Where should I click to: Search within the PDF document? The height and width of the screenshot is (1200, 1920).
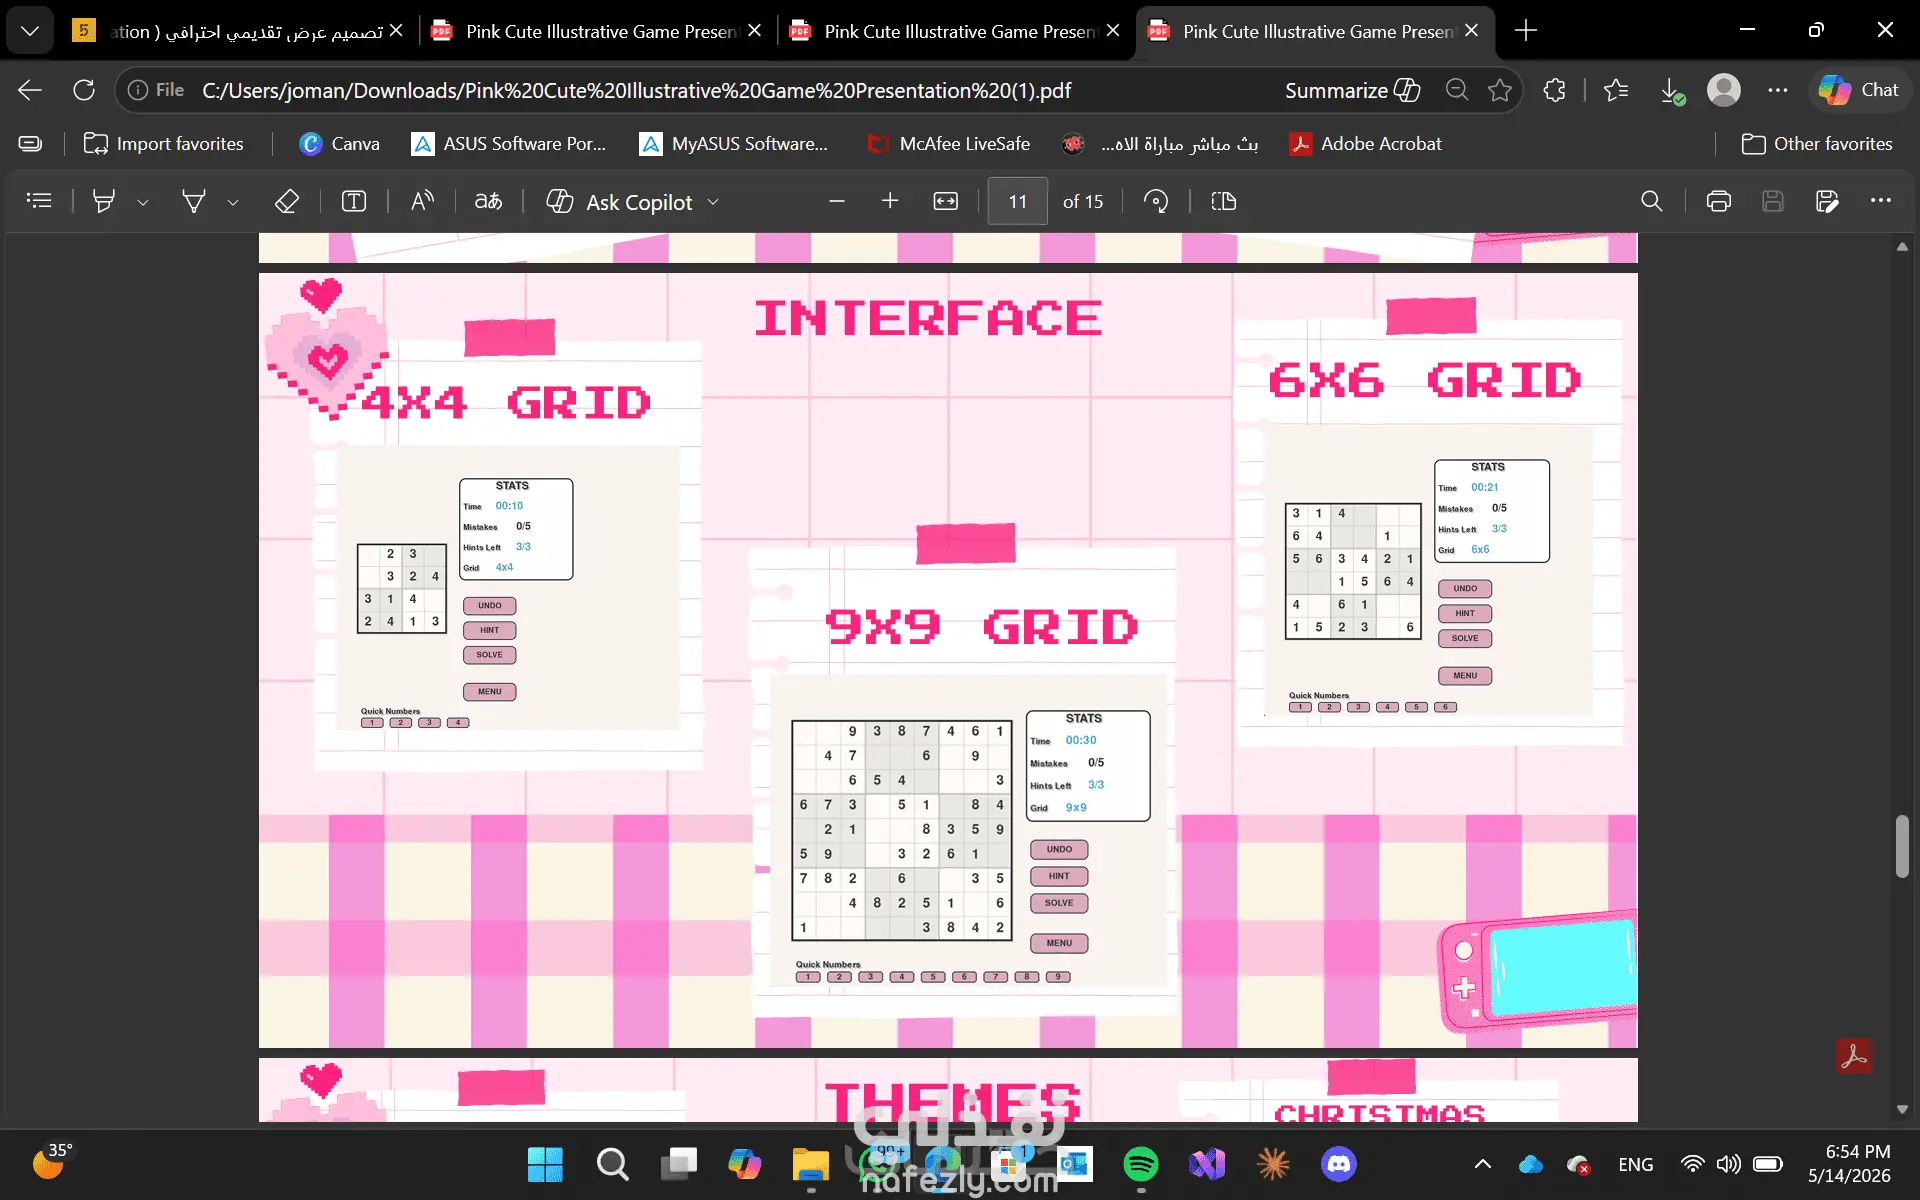coord(1652,201)
